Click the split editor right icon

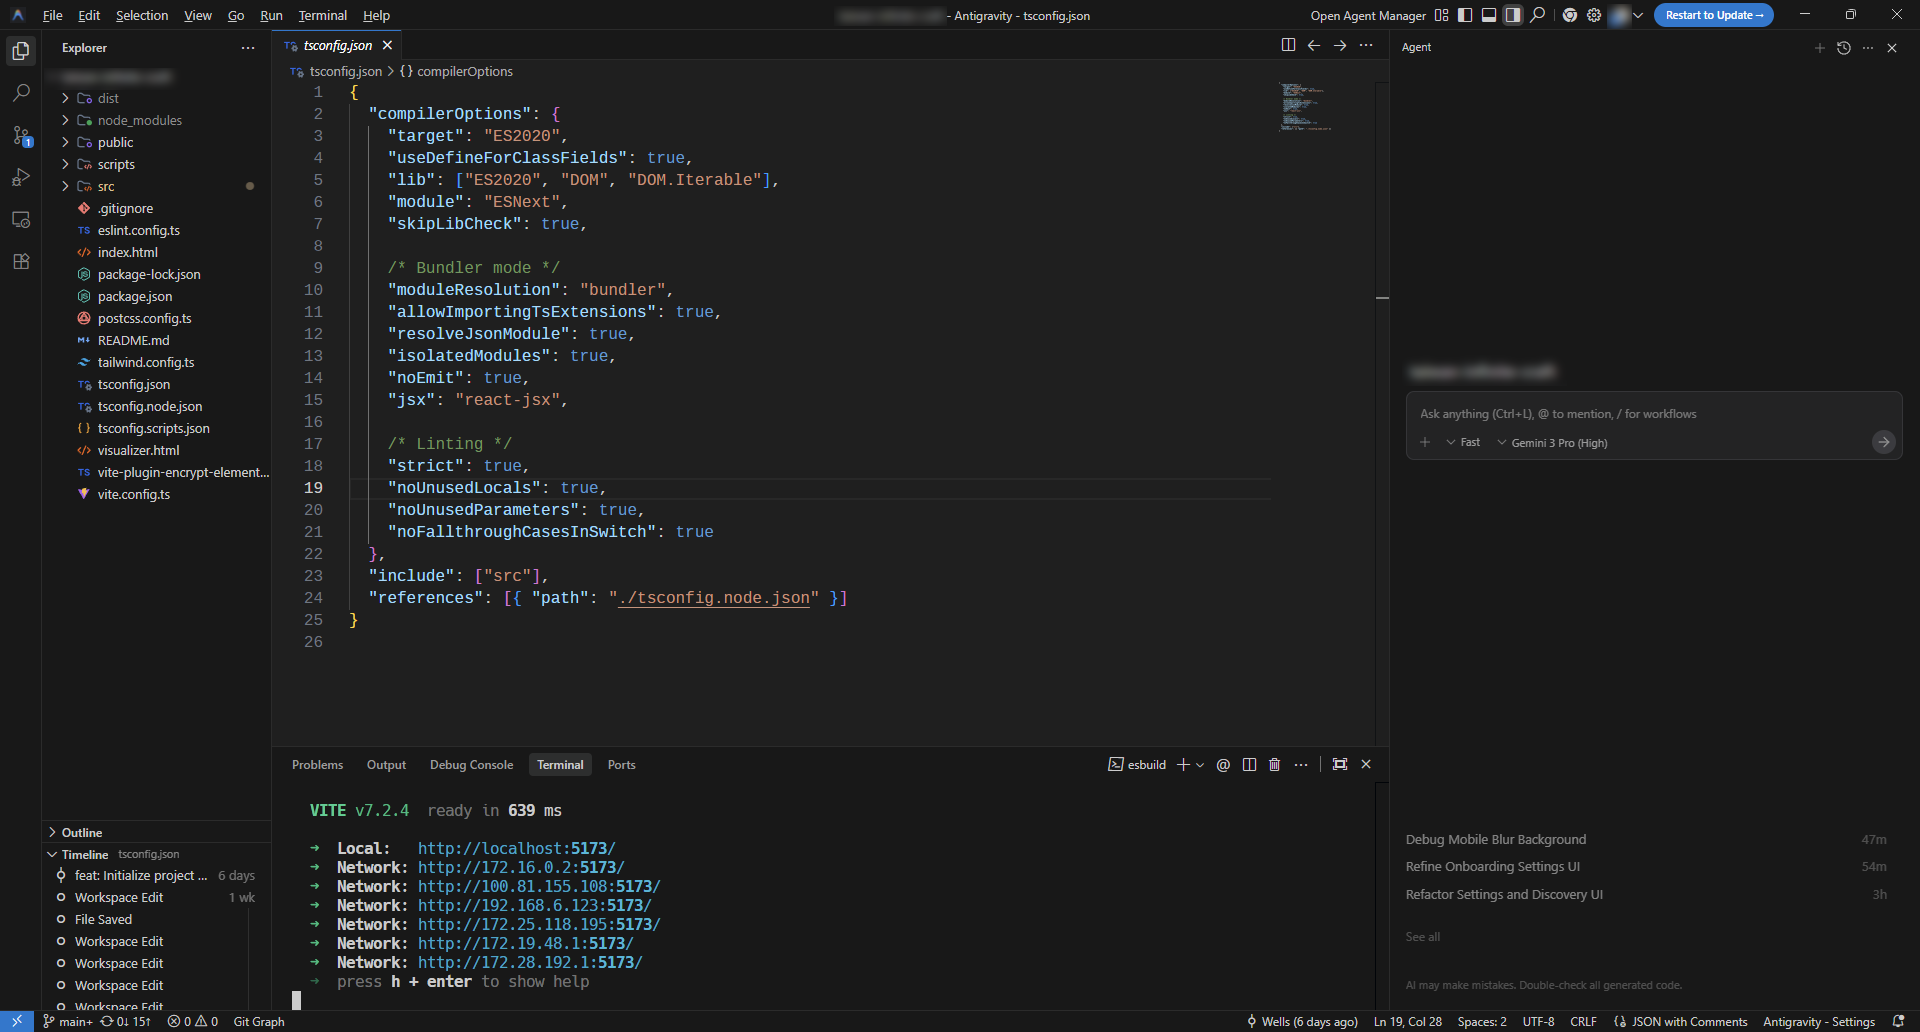[x=1288, y=45]
